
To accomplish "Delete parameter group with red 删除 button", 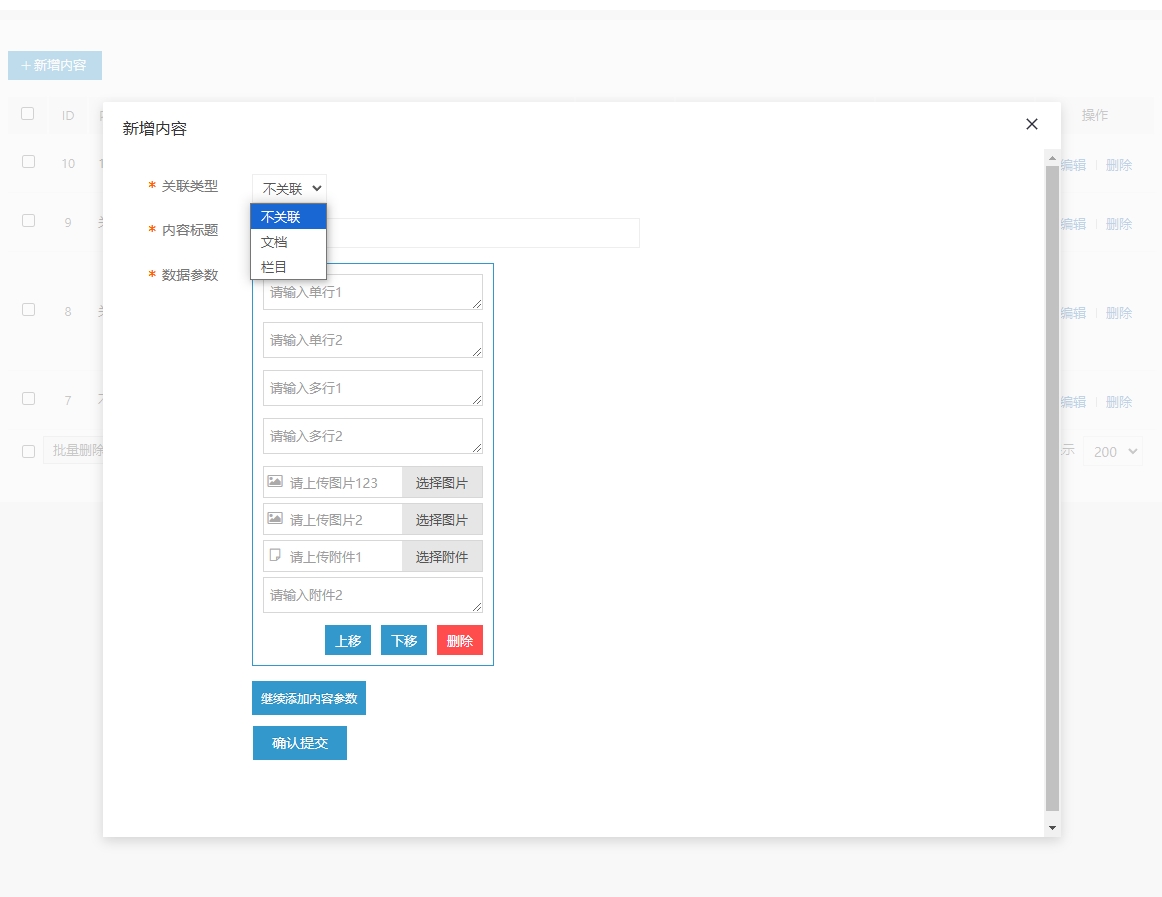I will 460,641.
